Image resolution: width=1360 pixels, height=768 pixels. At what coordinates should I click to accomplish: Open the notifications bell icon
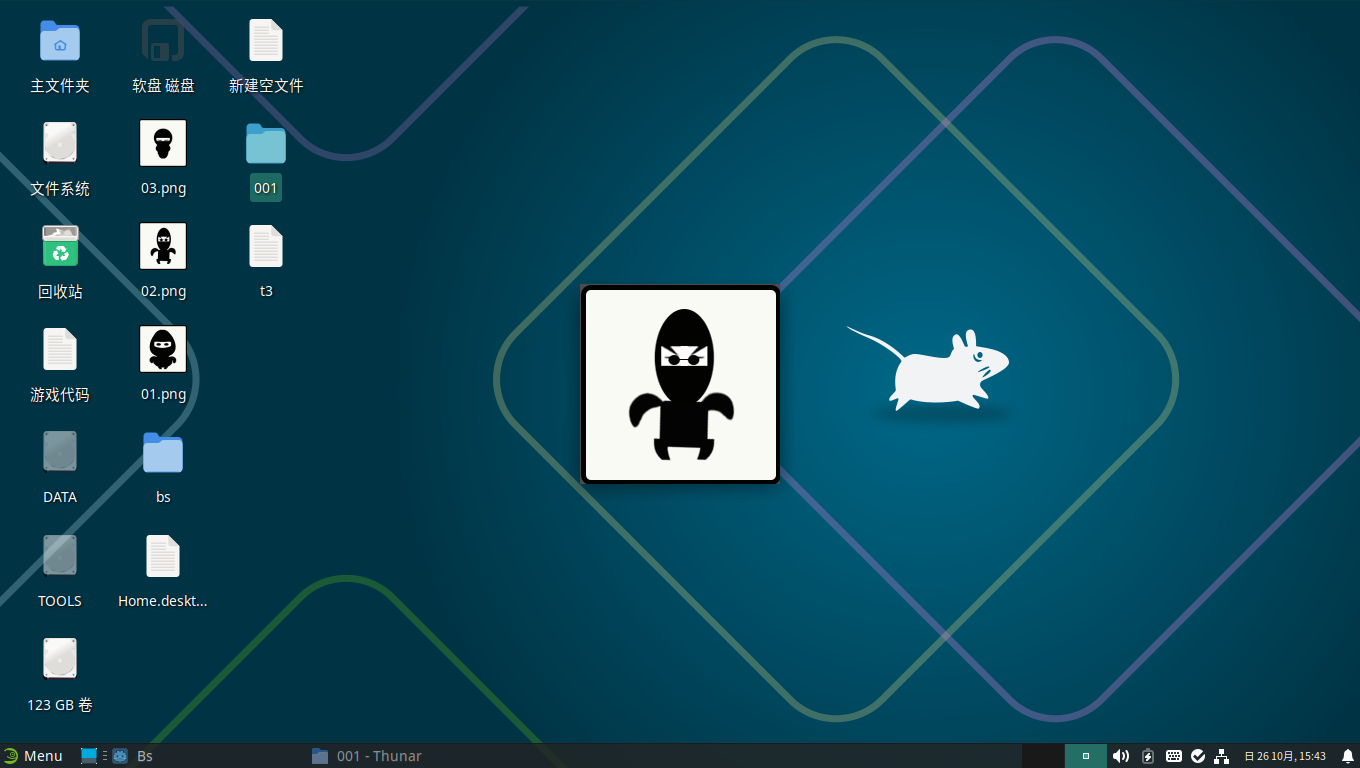tap(1347, 756)
